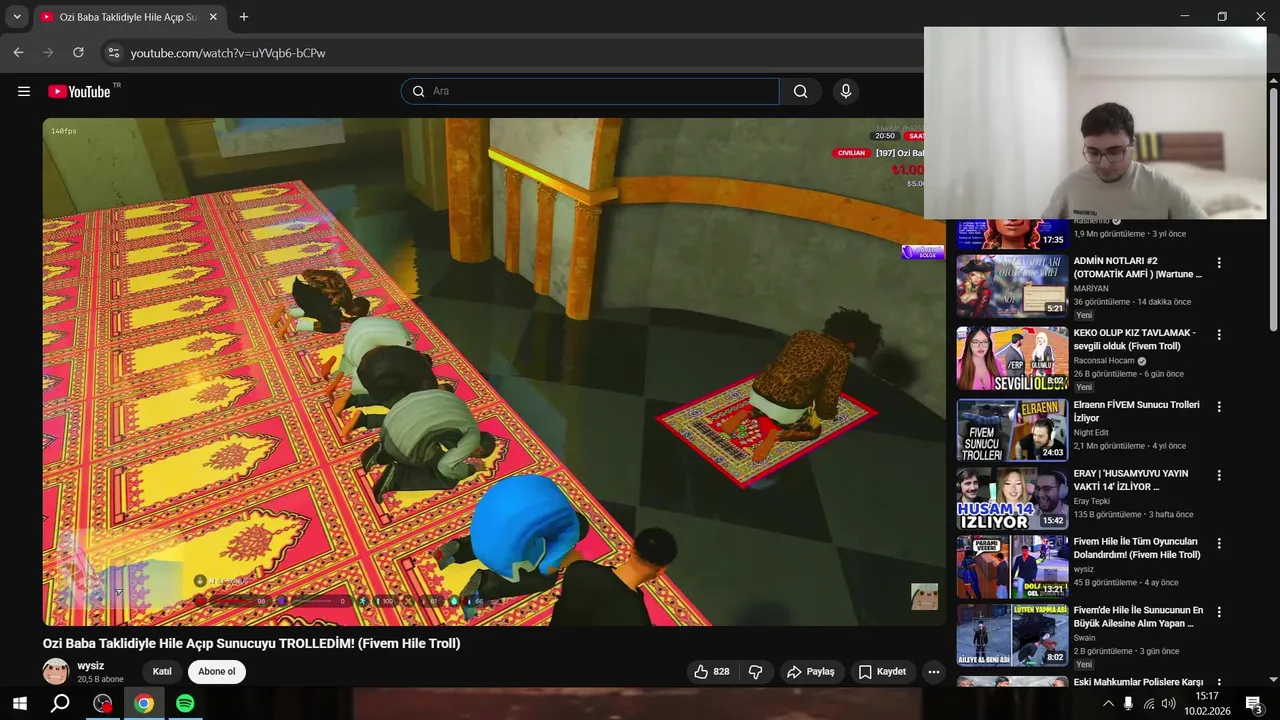1280x720 pixels.
Task: Play the main video player
Action: [493, 372]
